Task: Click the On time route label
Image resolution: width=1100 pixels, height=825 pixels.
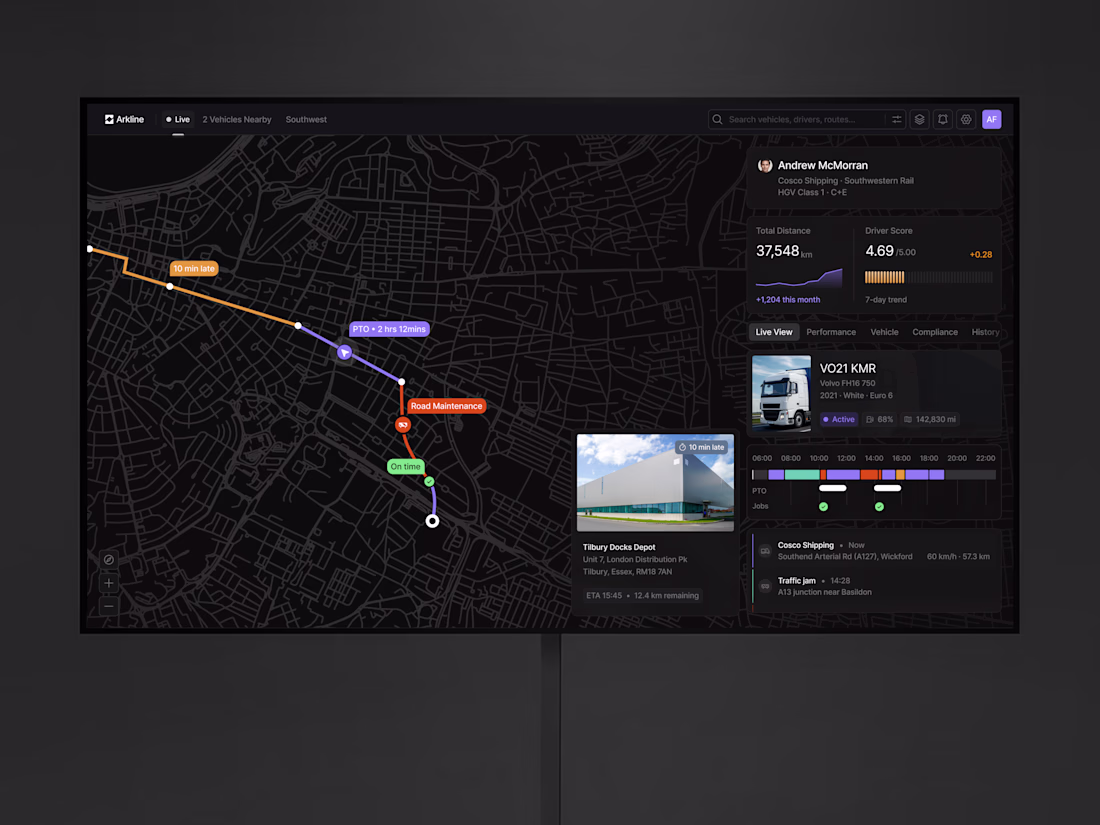Action: point(405,467)
